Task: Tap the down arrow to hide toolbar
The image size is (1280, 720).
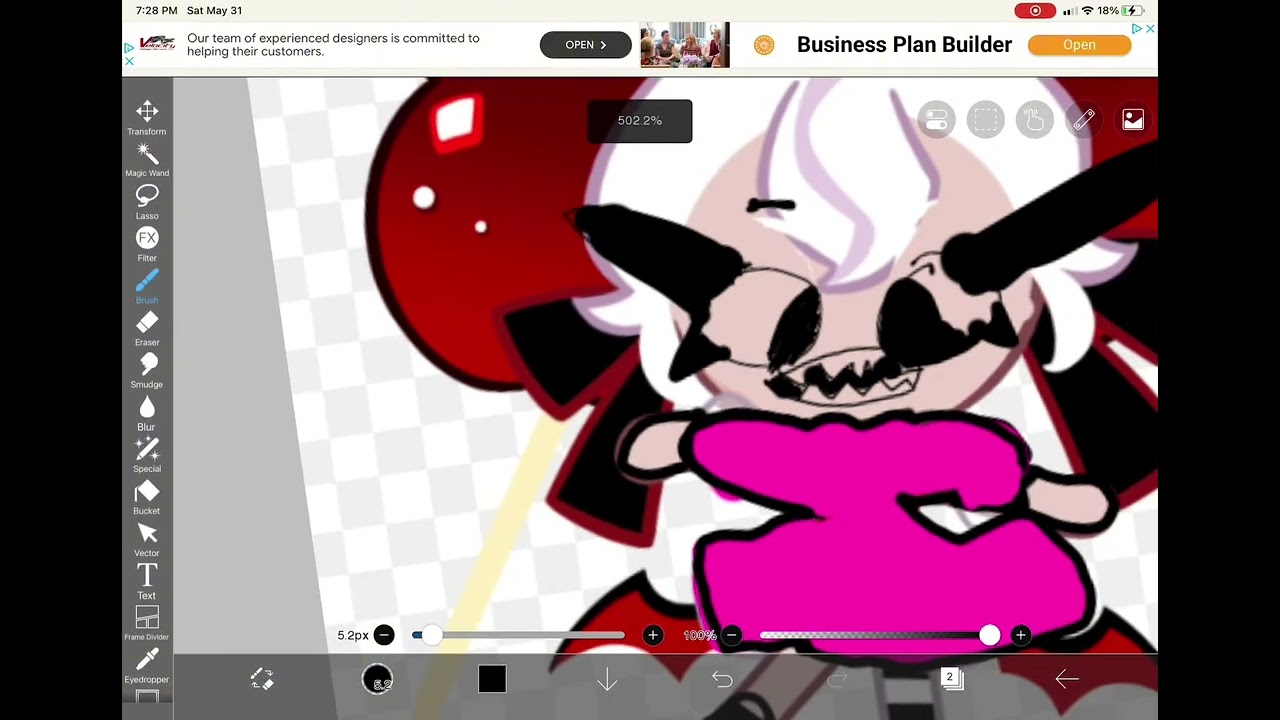Action: 607,679
